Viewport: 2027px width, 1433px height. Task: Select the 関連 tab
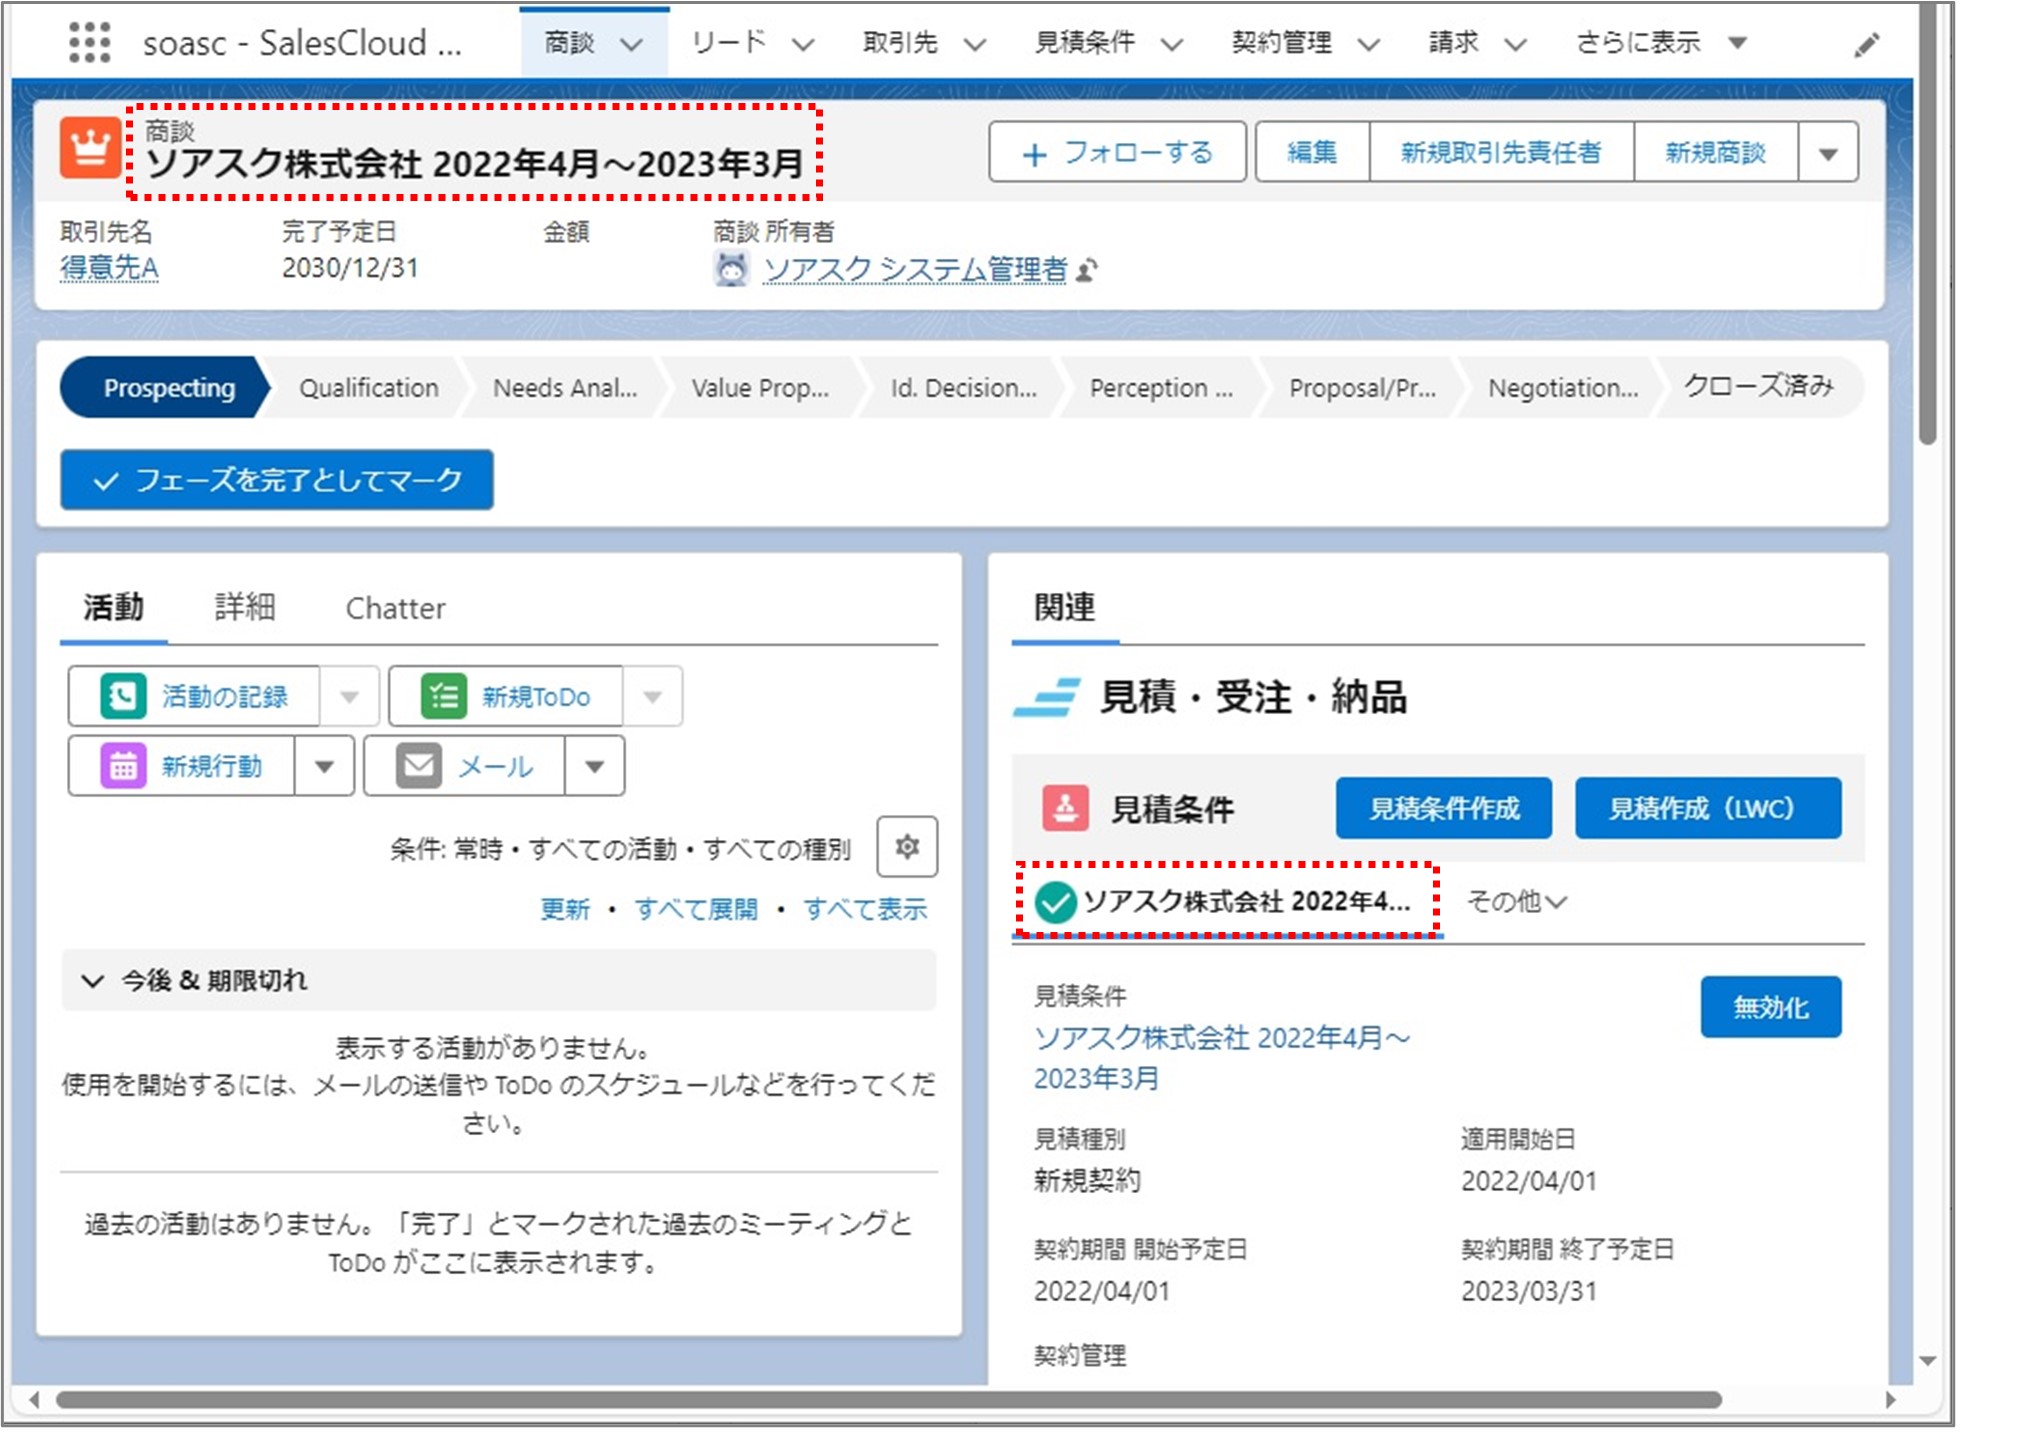[x=1064, y=607]
